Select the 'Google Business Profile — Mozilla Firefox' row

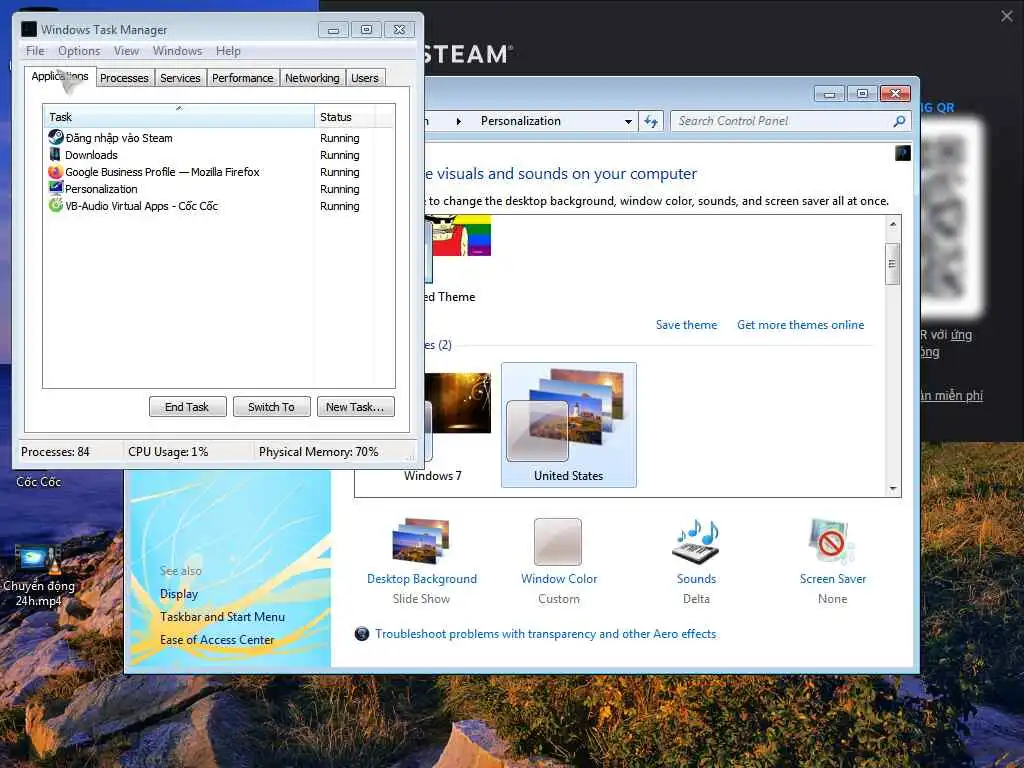tap(219, 172)
